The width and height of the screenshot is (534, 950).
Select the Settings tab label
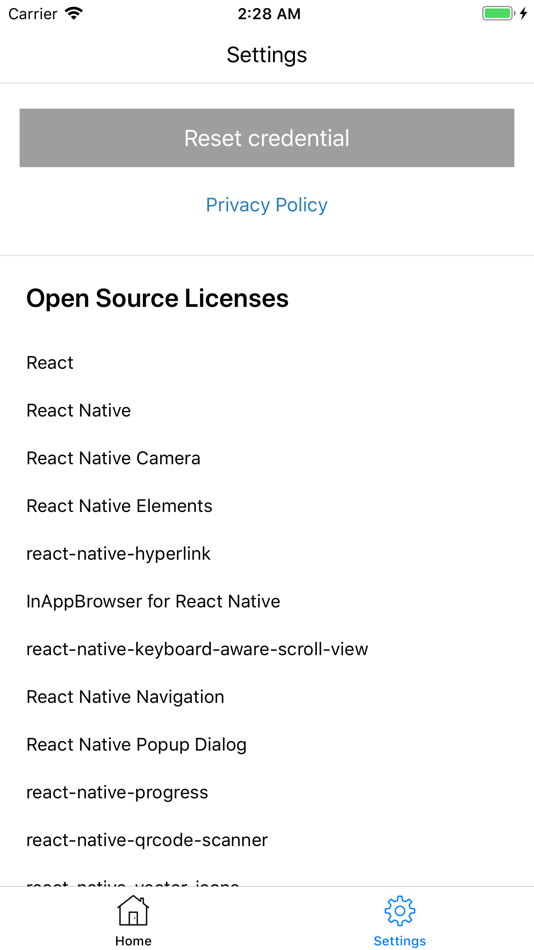[x=400, y=941]
